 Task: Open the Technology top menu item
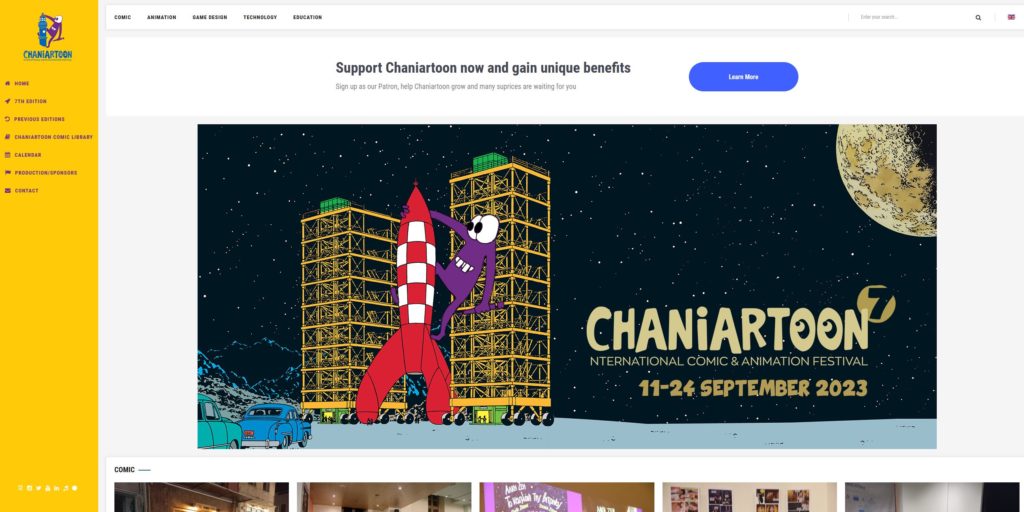(x=260, y=18)
